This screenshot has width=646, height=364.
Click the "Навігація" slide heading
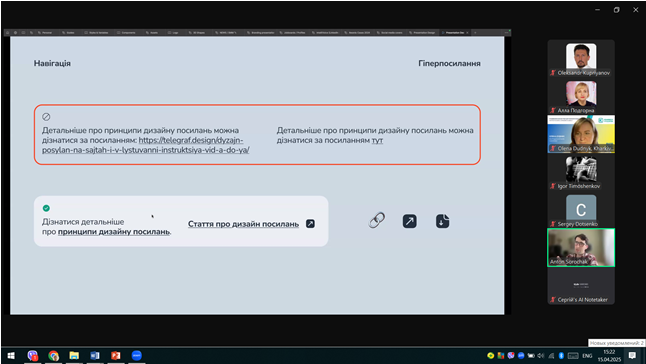(x=52, y=63)
